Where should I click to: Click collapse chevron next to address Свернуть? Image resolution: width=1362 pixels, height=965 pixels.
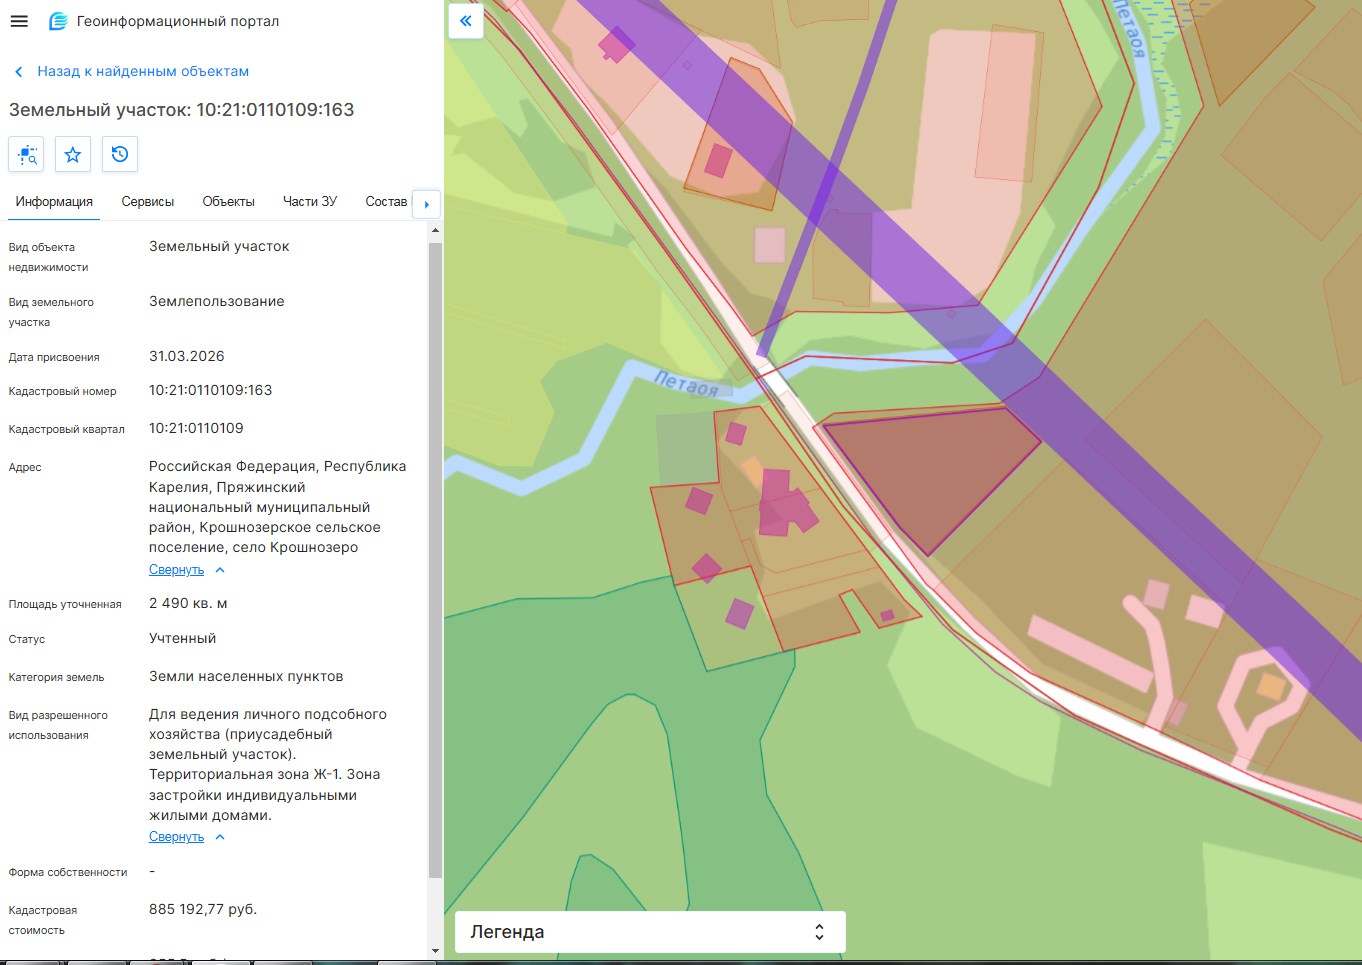tap(220, 570)
